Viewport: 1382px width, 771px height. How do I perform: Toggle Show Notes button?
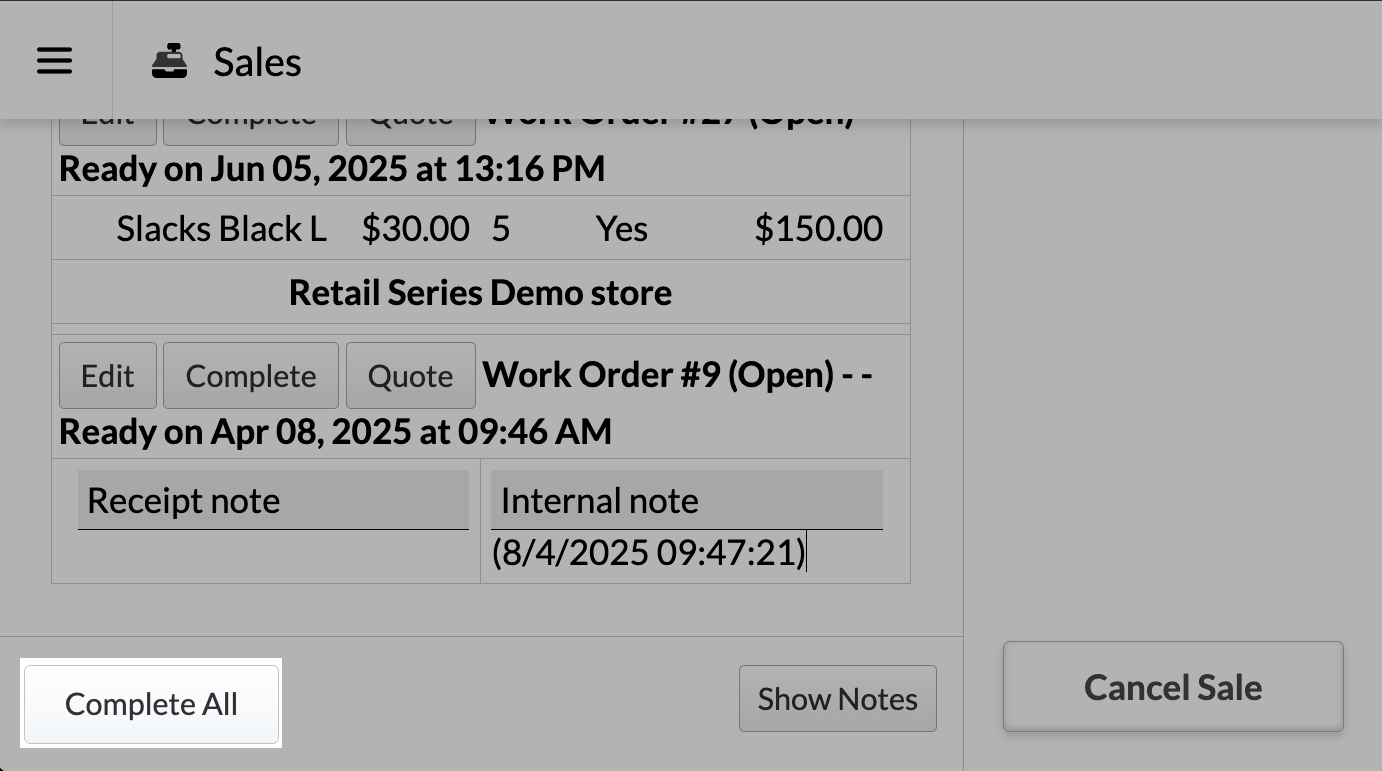pyautogui.click(x=837, y=699)
